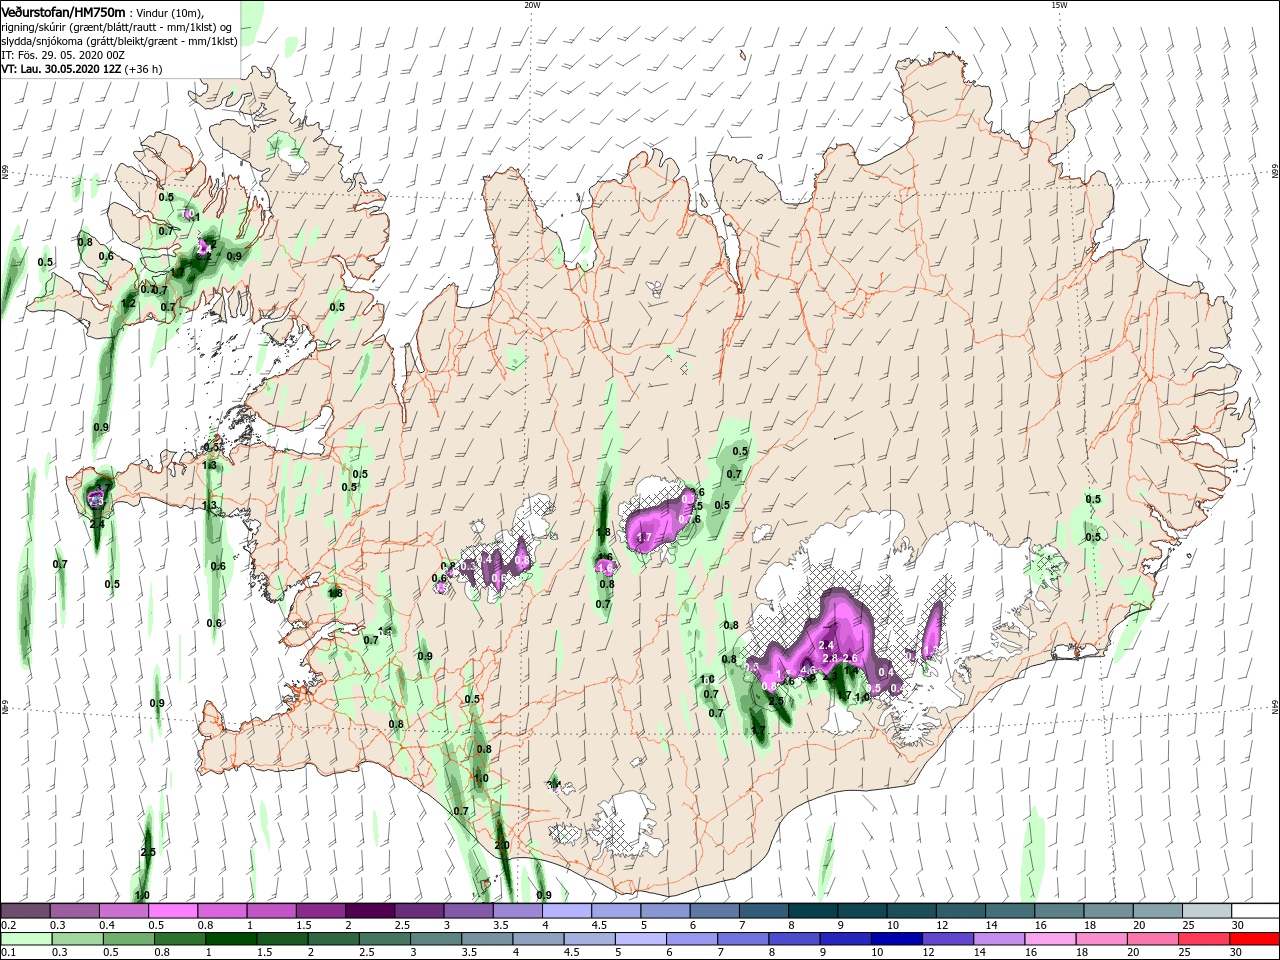Click the white '0.4' value in the purple area
Viewport: 1280px width, 960px height.
[x=885, y=673]
